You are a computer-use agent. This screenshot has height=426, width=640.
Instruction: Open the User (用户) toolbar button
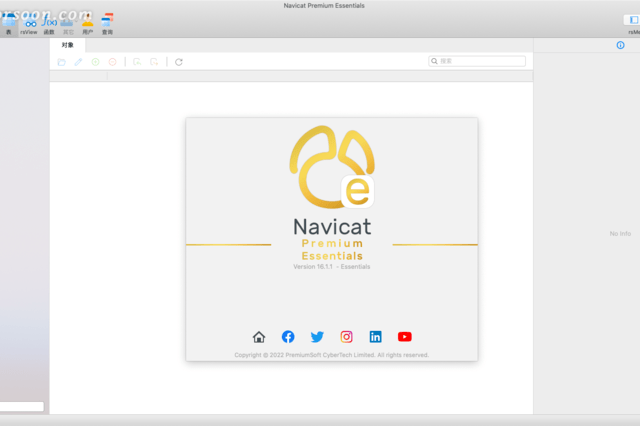(x=87, y=25)
